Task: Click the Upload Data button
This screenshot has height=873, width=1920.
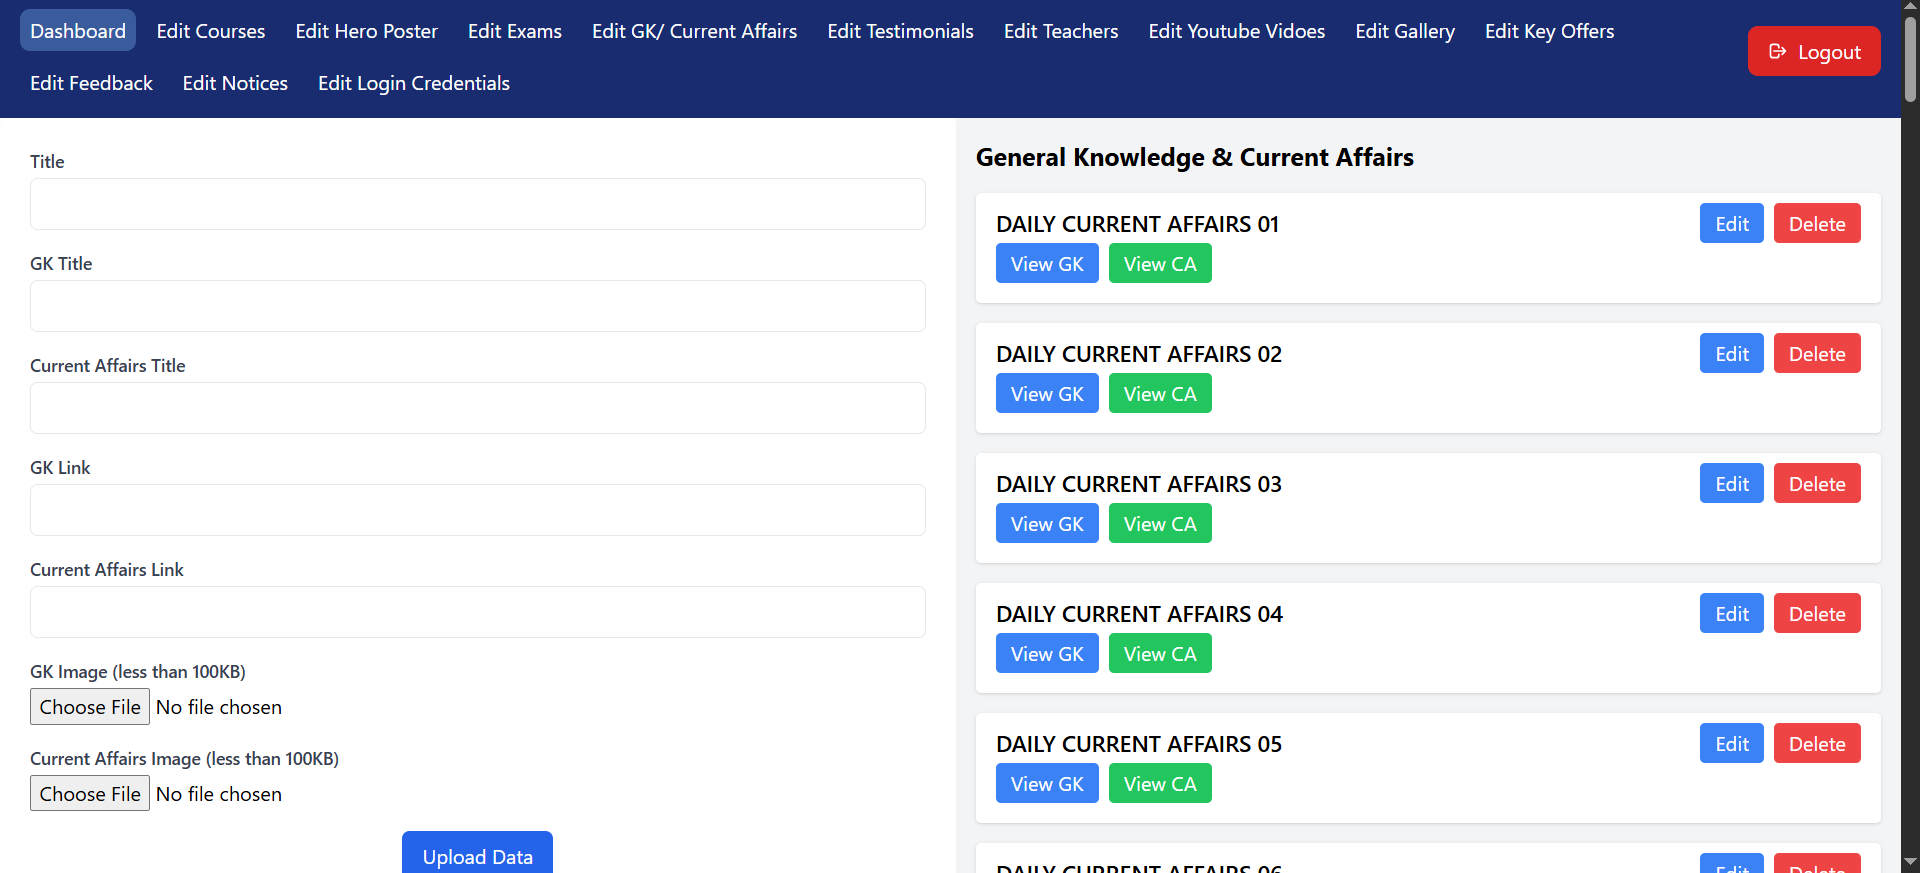Action: (477, 854)
